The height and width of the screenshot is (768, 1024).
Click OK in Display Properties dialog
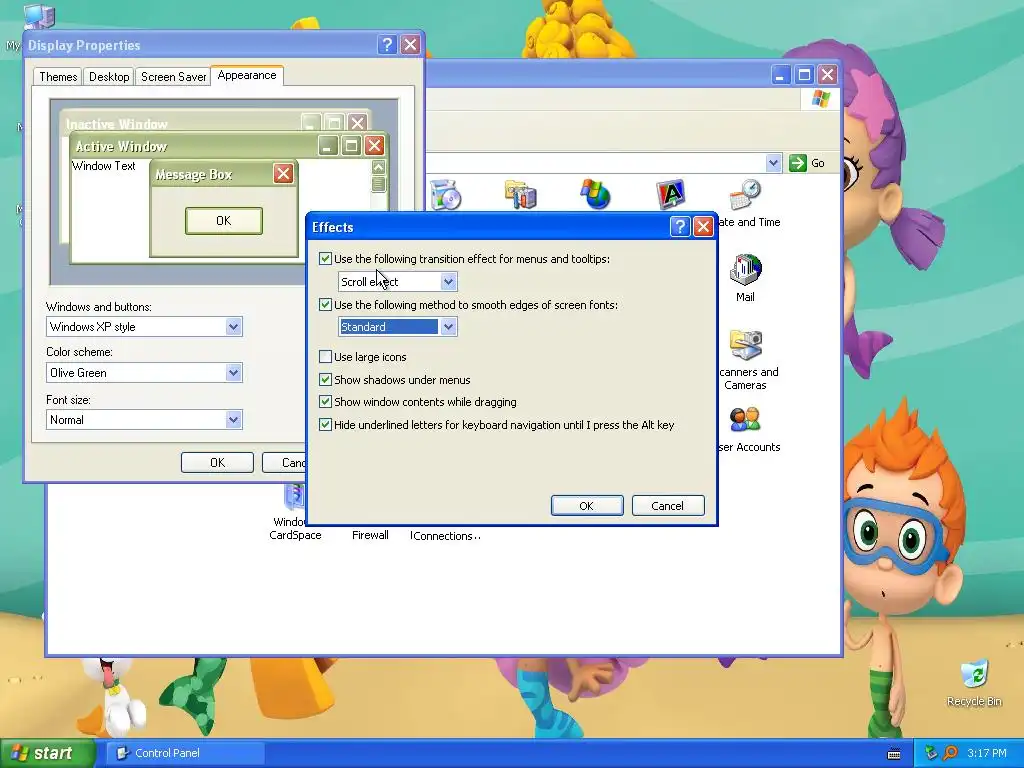[x=217, y=462]
